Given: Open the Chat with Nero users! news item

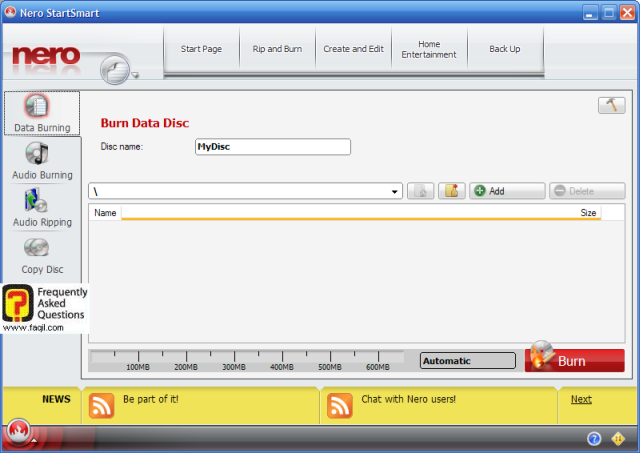Looking at the screenshot, I should tap(409, 399).
